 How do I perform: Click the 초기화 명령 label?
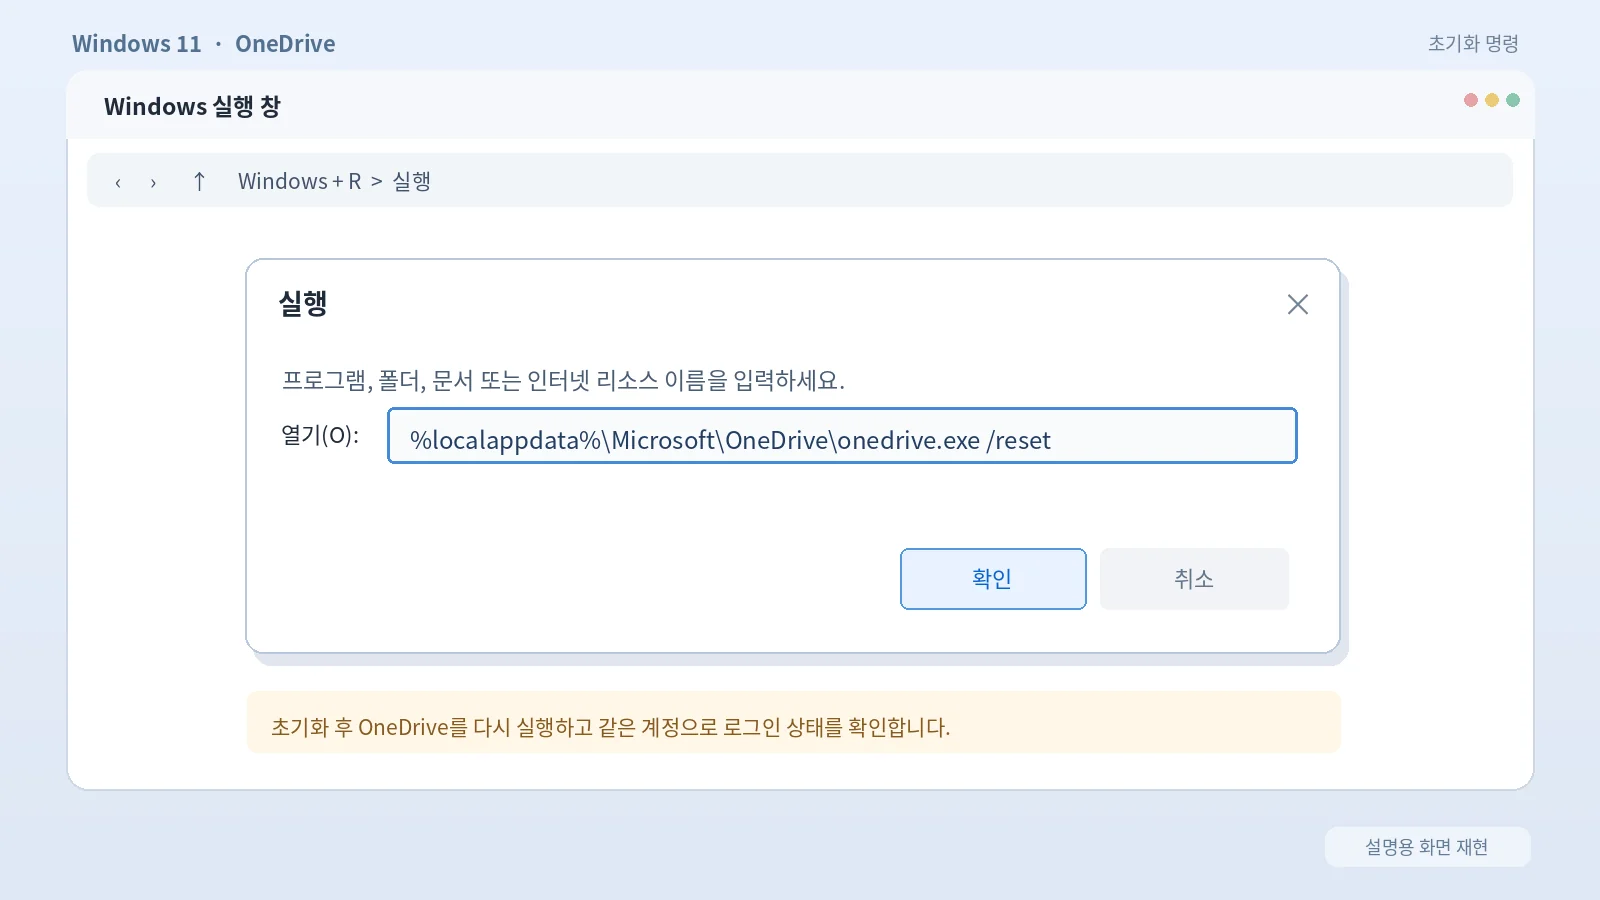coord(1473,44)
